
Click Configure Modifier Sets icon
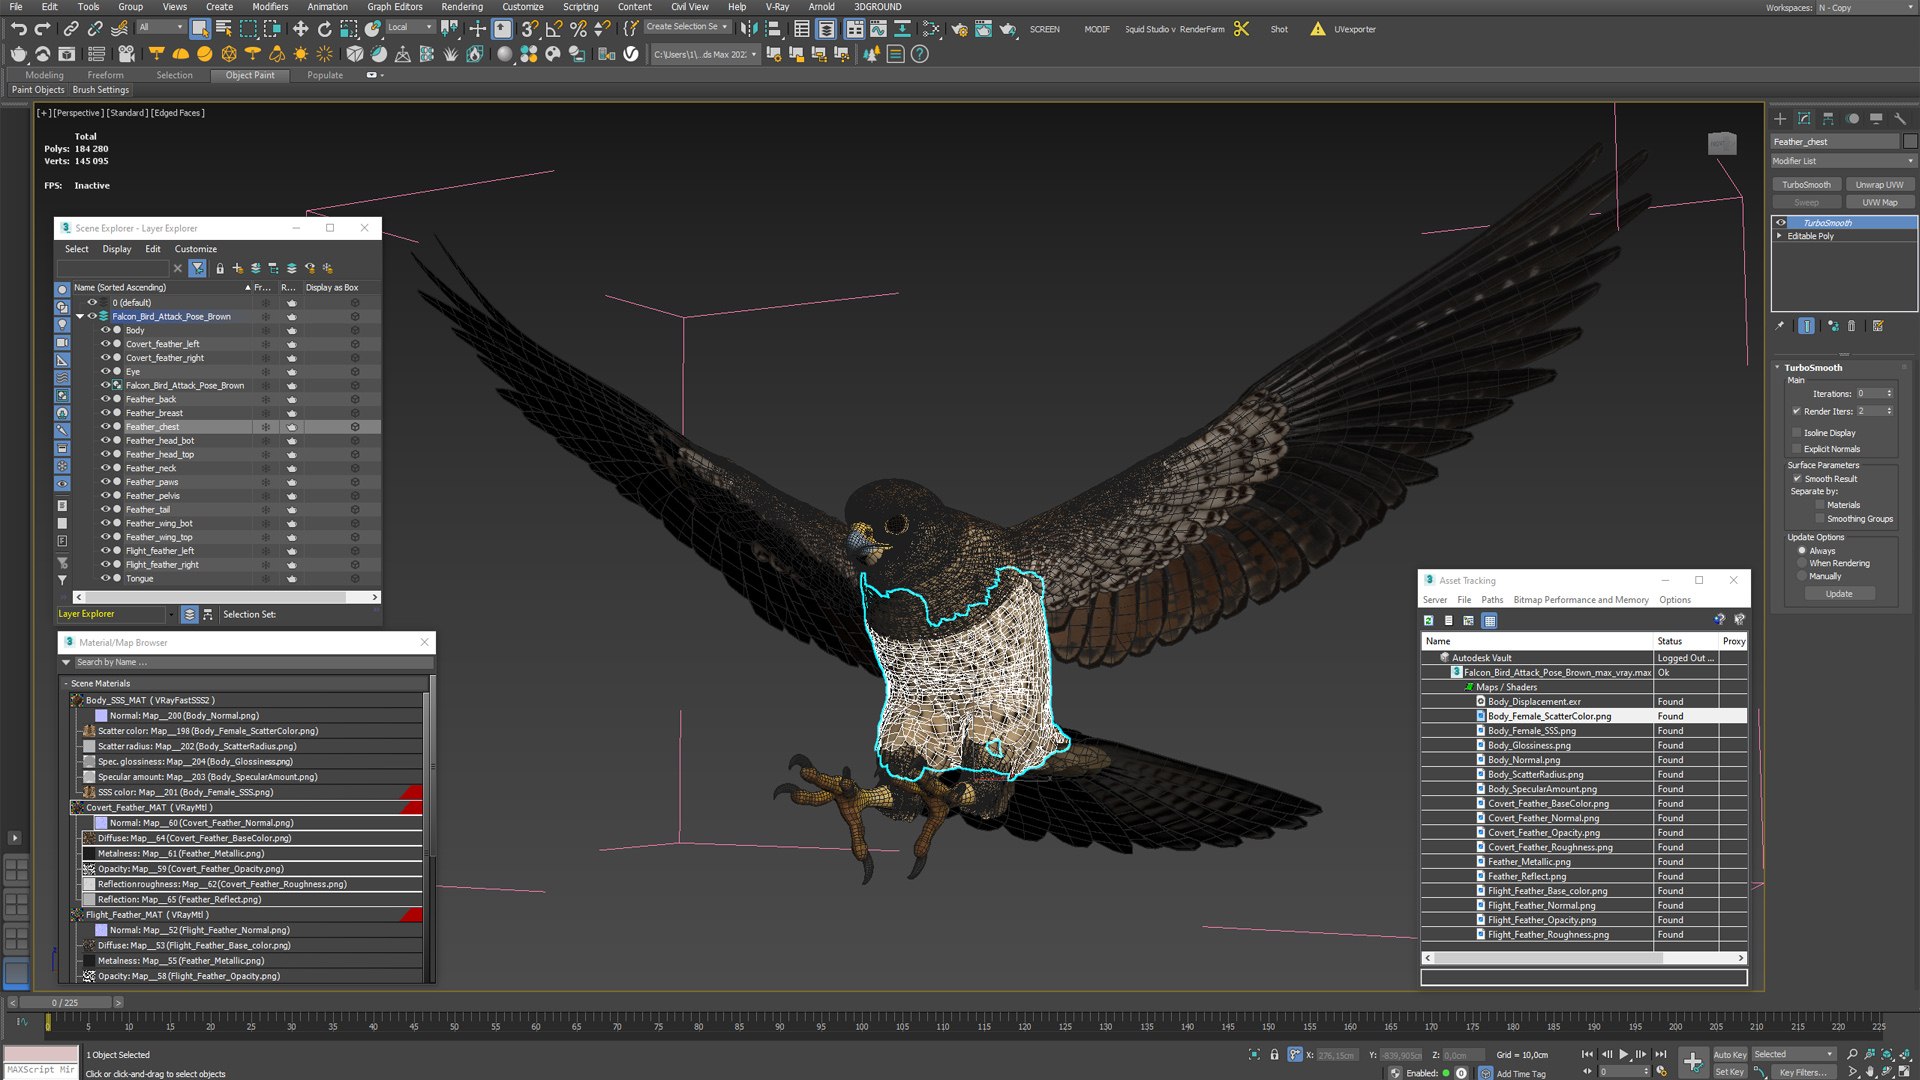tap(1878, 326)
